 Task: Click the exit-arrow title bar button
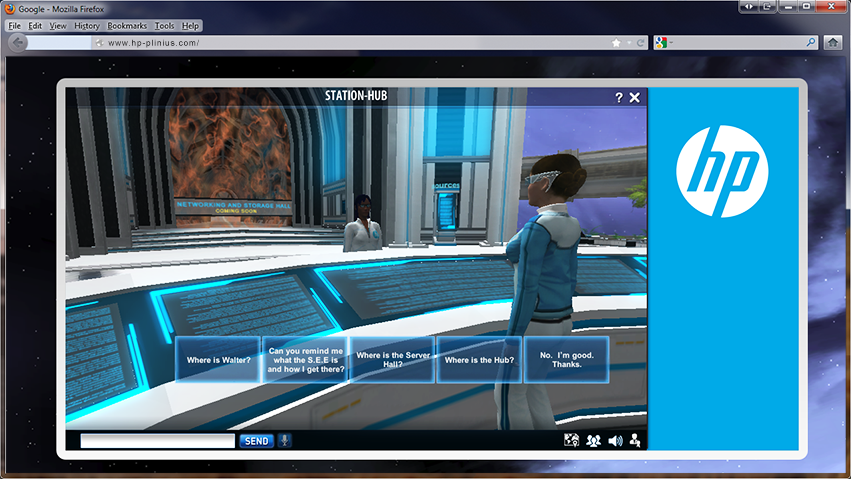click(767, 7)
